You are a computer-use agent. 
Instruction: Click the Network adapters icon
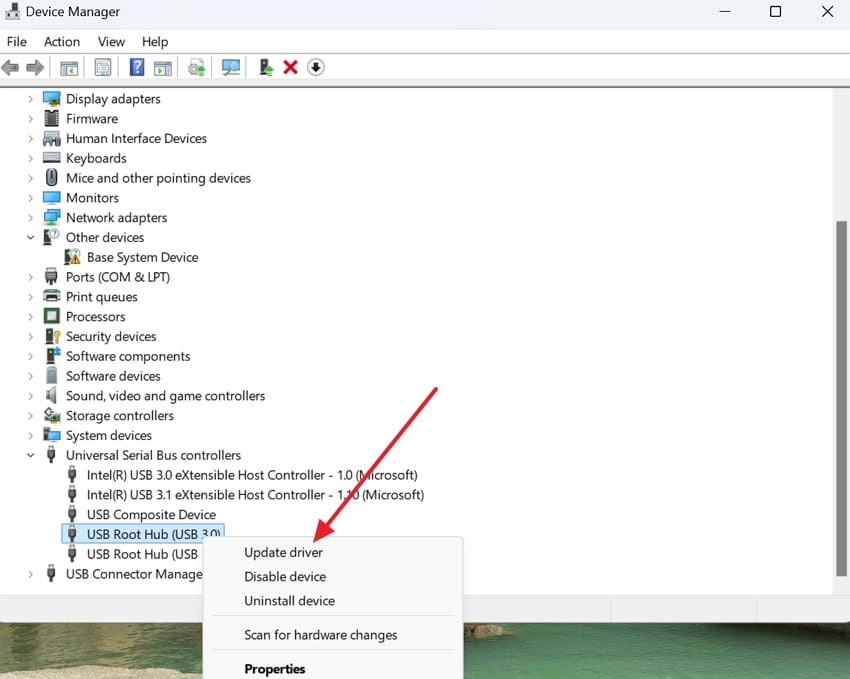(51, 217)
